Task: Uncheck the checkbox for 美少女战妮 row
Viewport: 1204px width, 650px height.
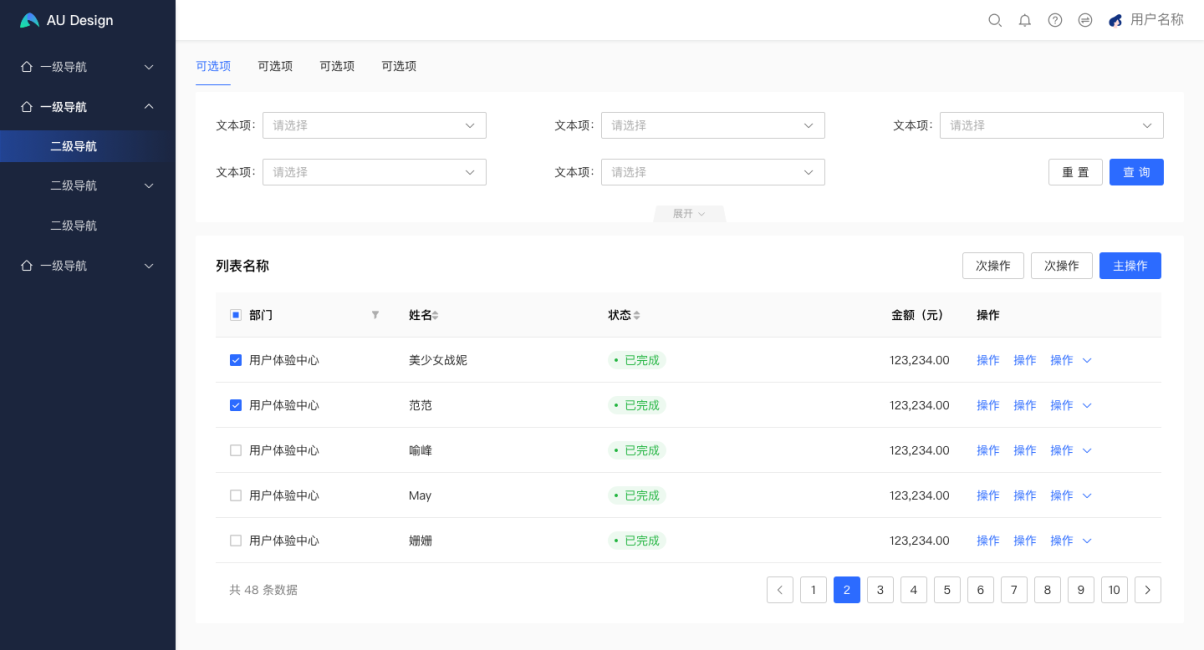Action: point(236,360)
